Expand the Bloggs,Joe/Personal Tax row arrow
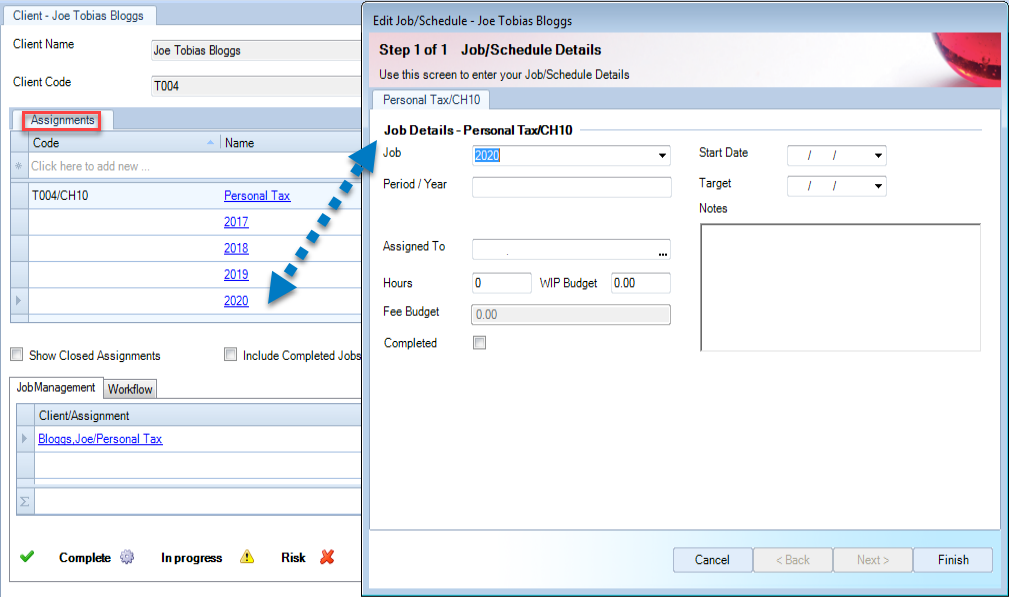 [24, 439]
